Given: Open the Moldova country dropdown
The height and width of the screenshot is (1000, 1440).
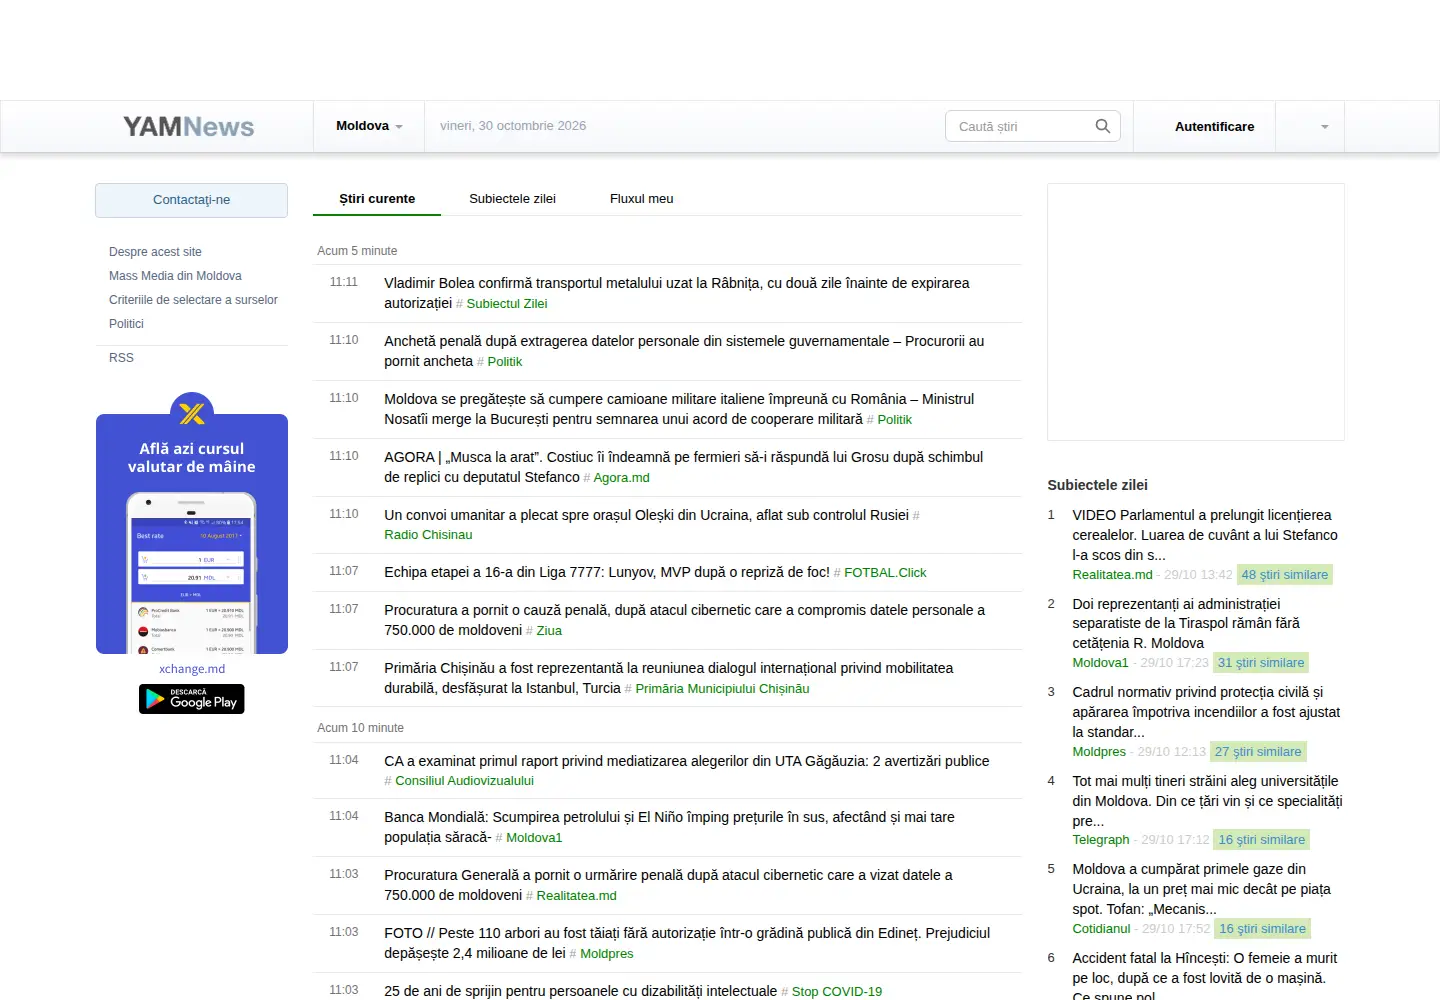Looking at the screenshot, I should (x=369, y=126).
